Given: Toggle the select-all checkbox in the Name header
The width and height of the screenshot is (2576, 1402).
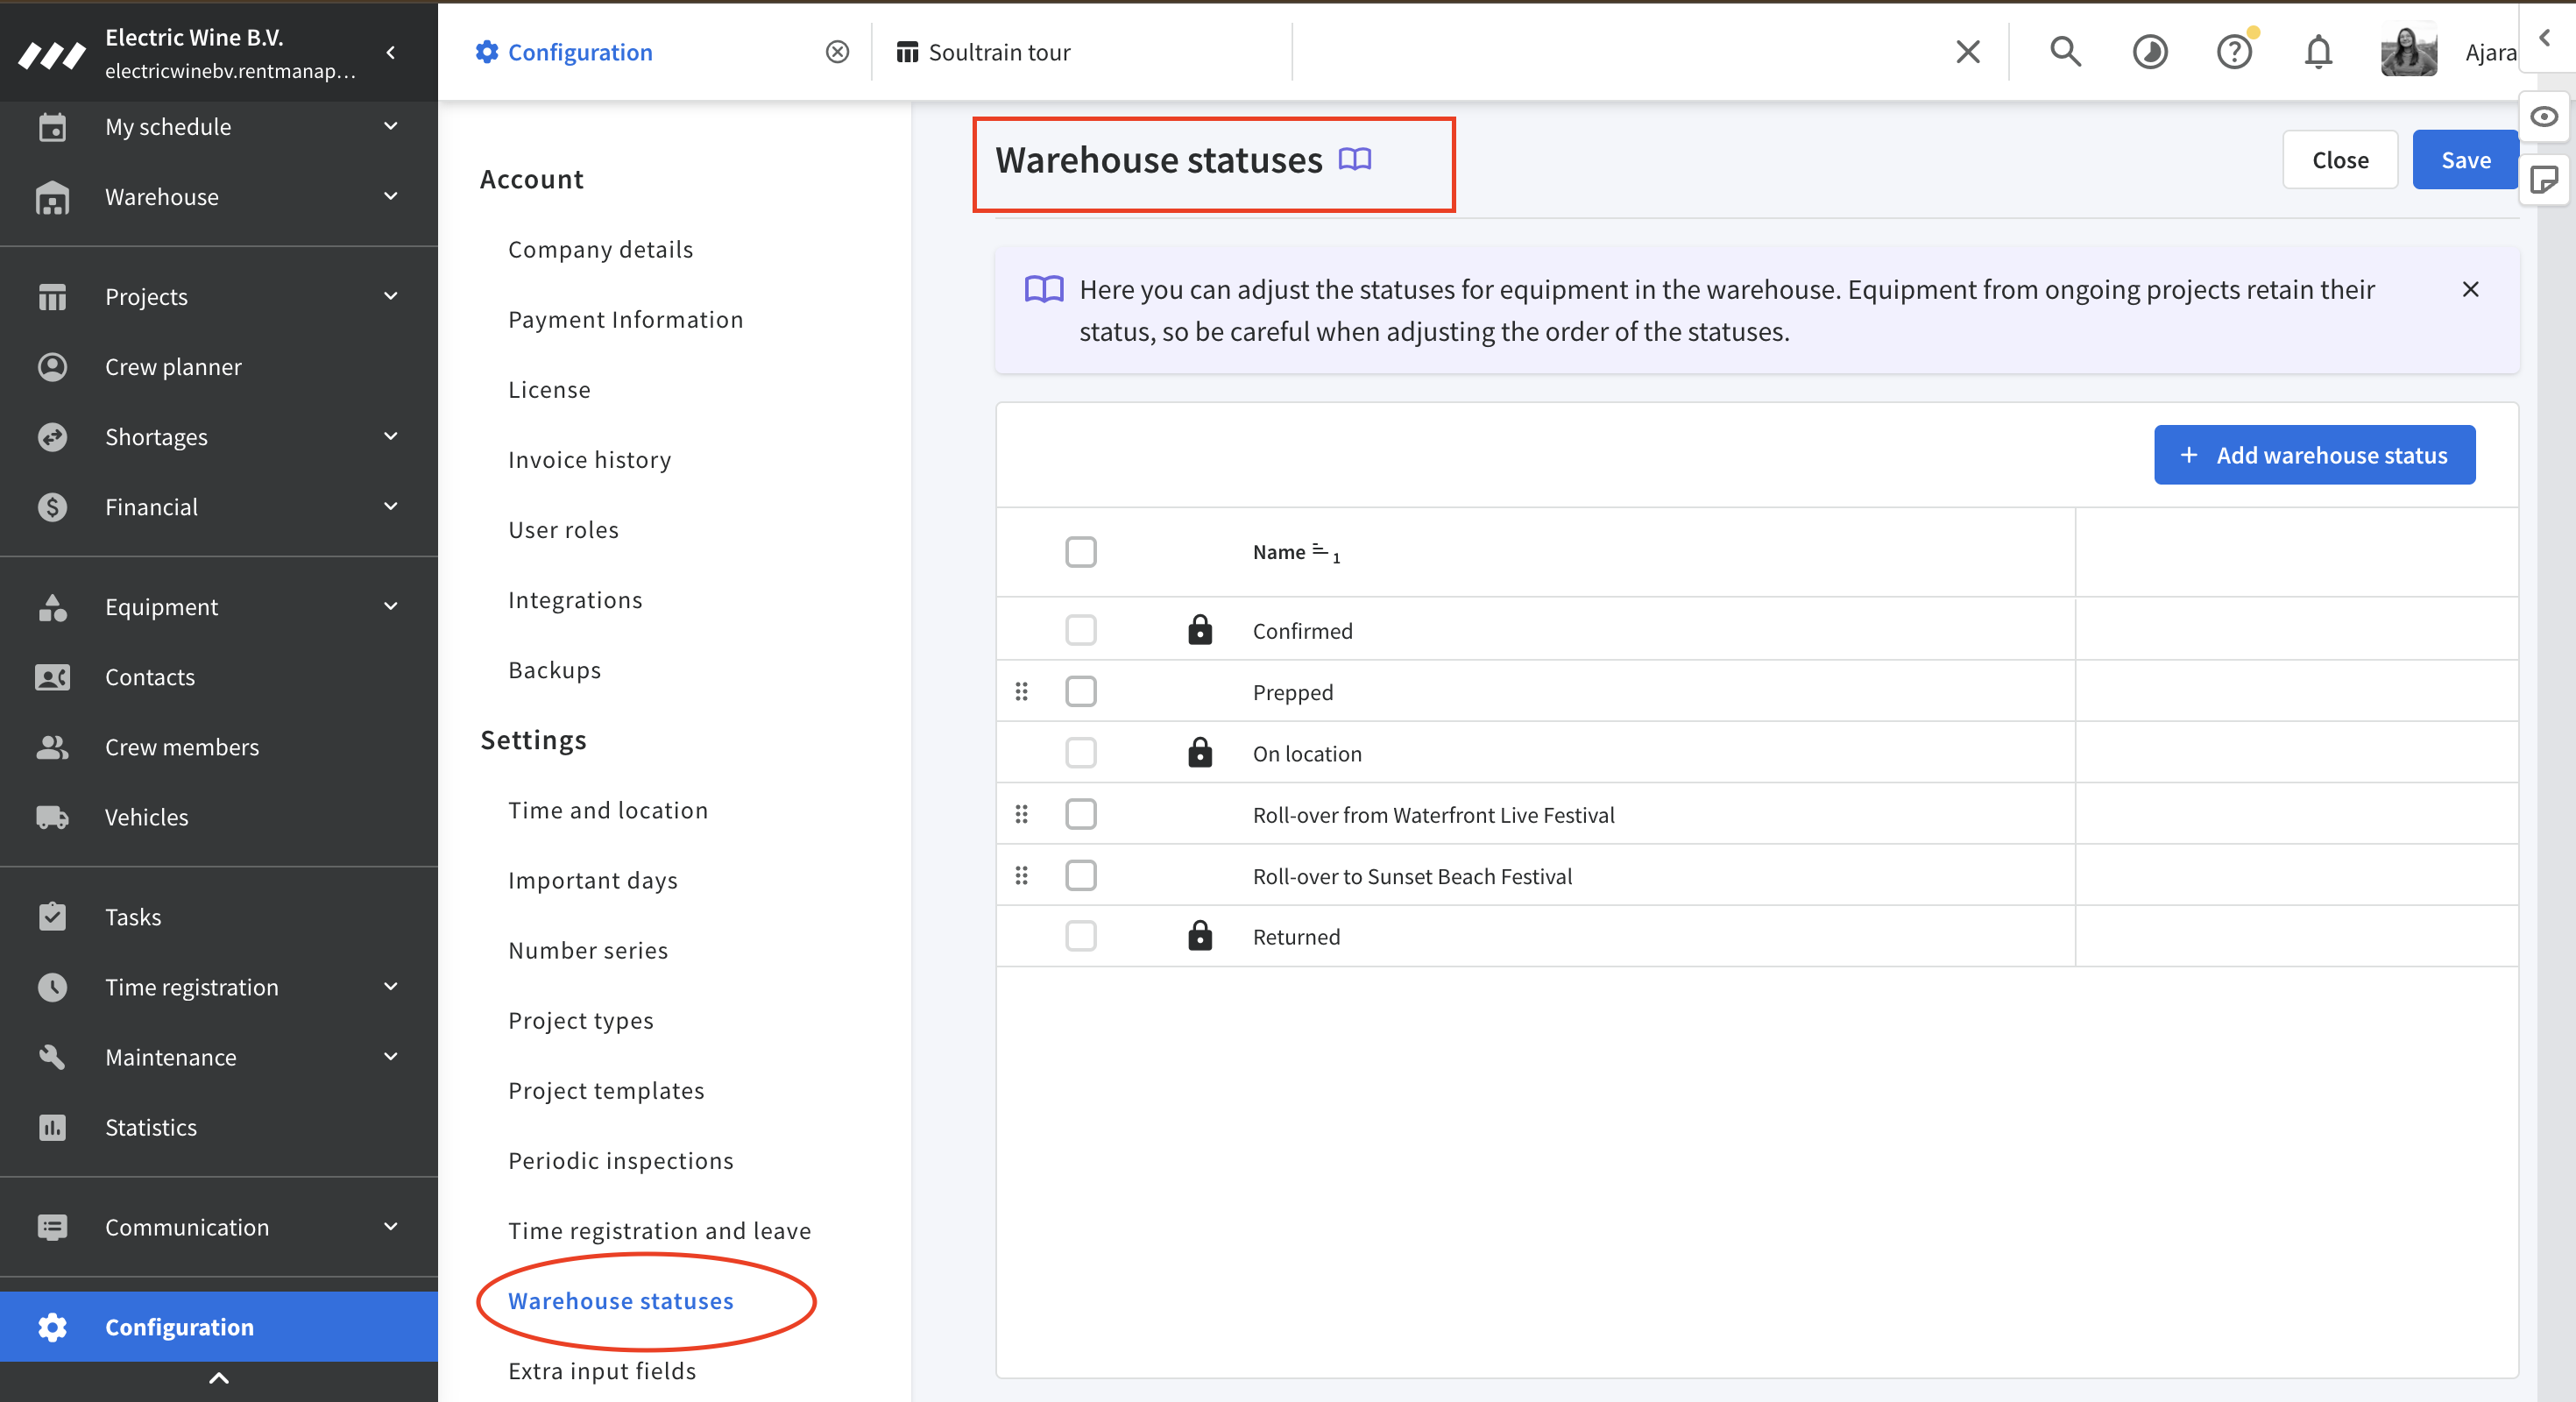Looking at the screenshot, I should (x=1080, y=552).
